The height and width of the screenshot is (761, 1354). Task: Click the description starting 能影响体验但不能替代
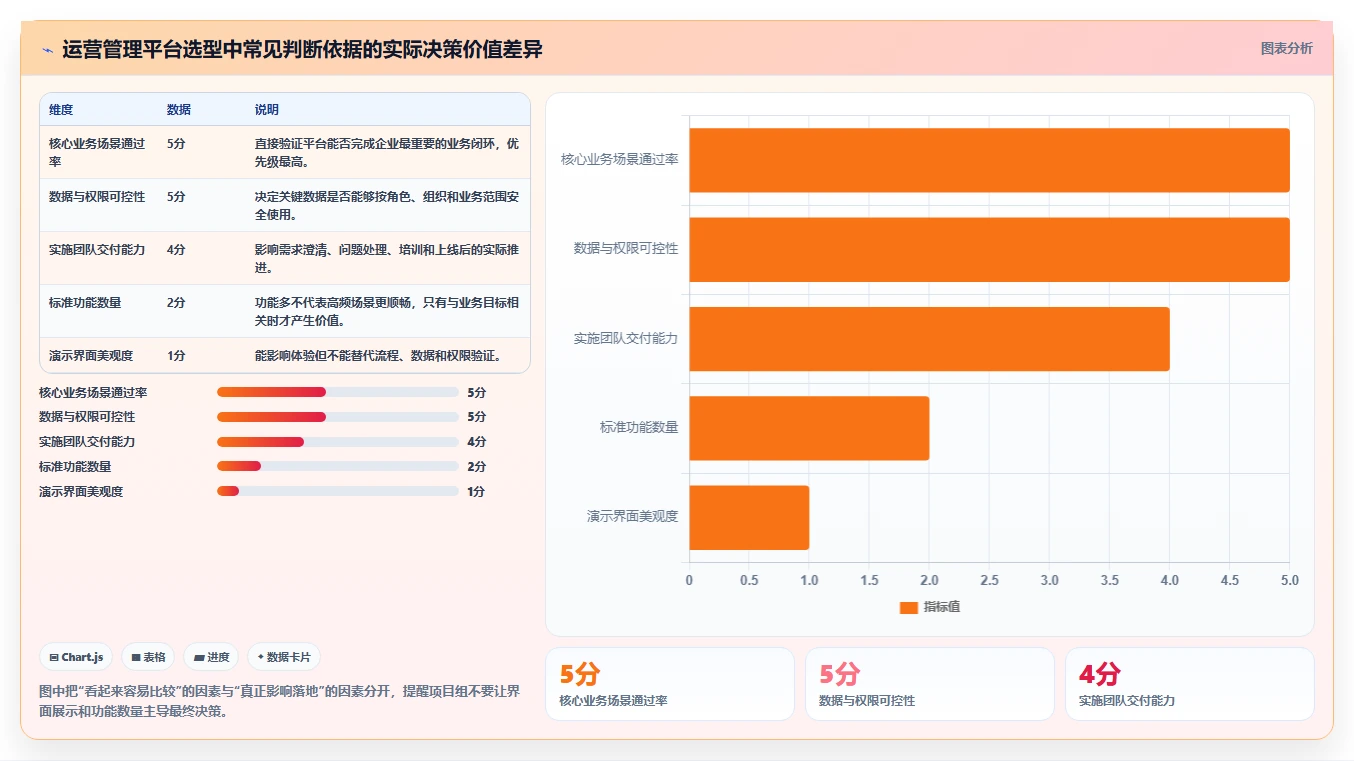pos(378,356)
